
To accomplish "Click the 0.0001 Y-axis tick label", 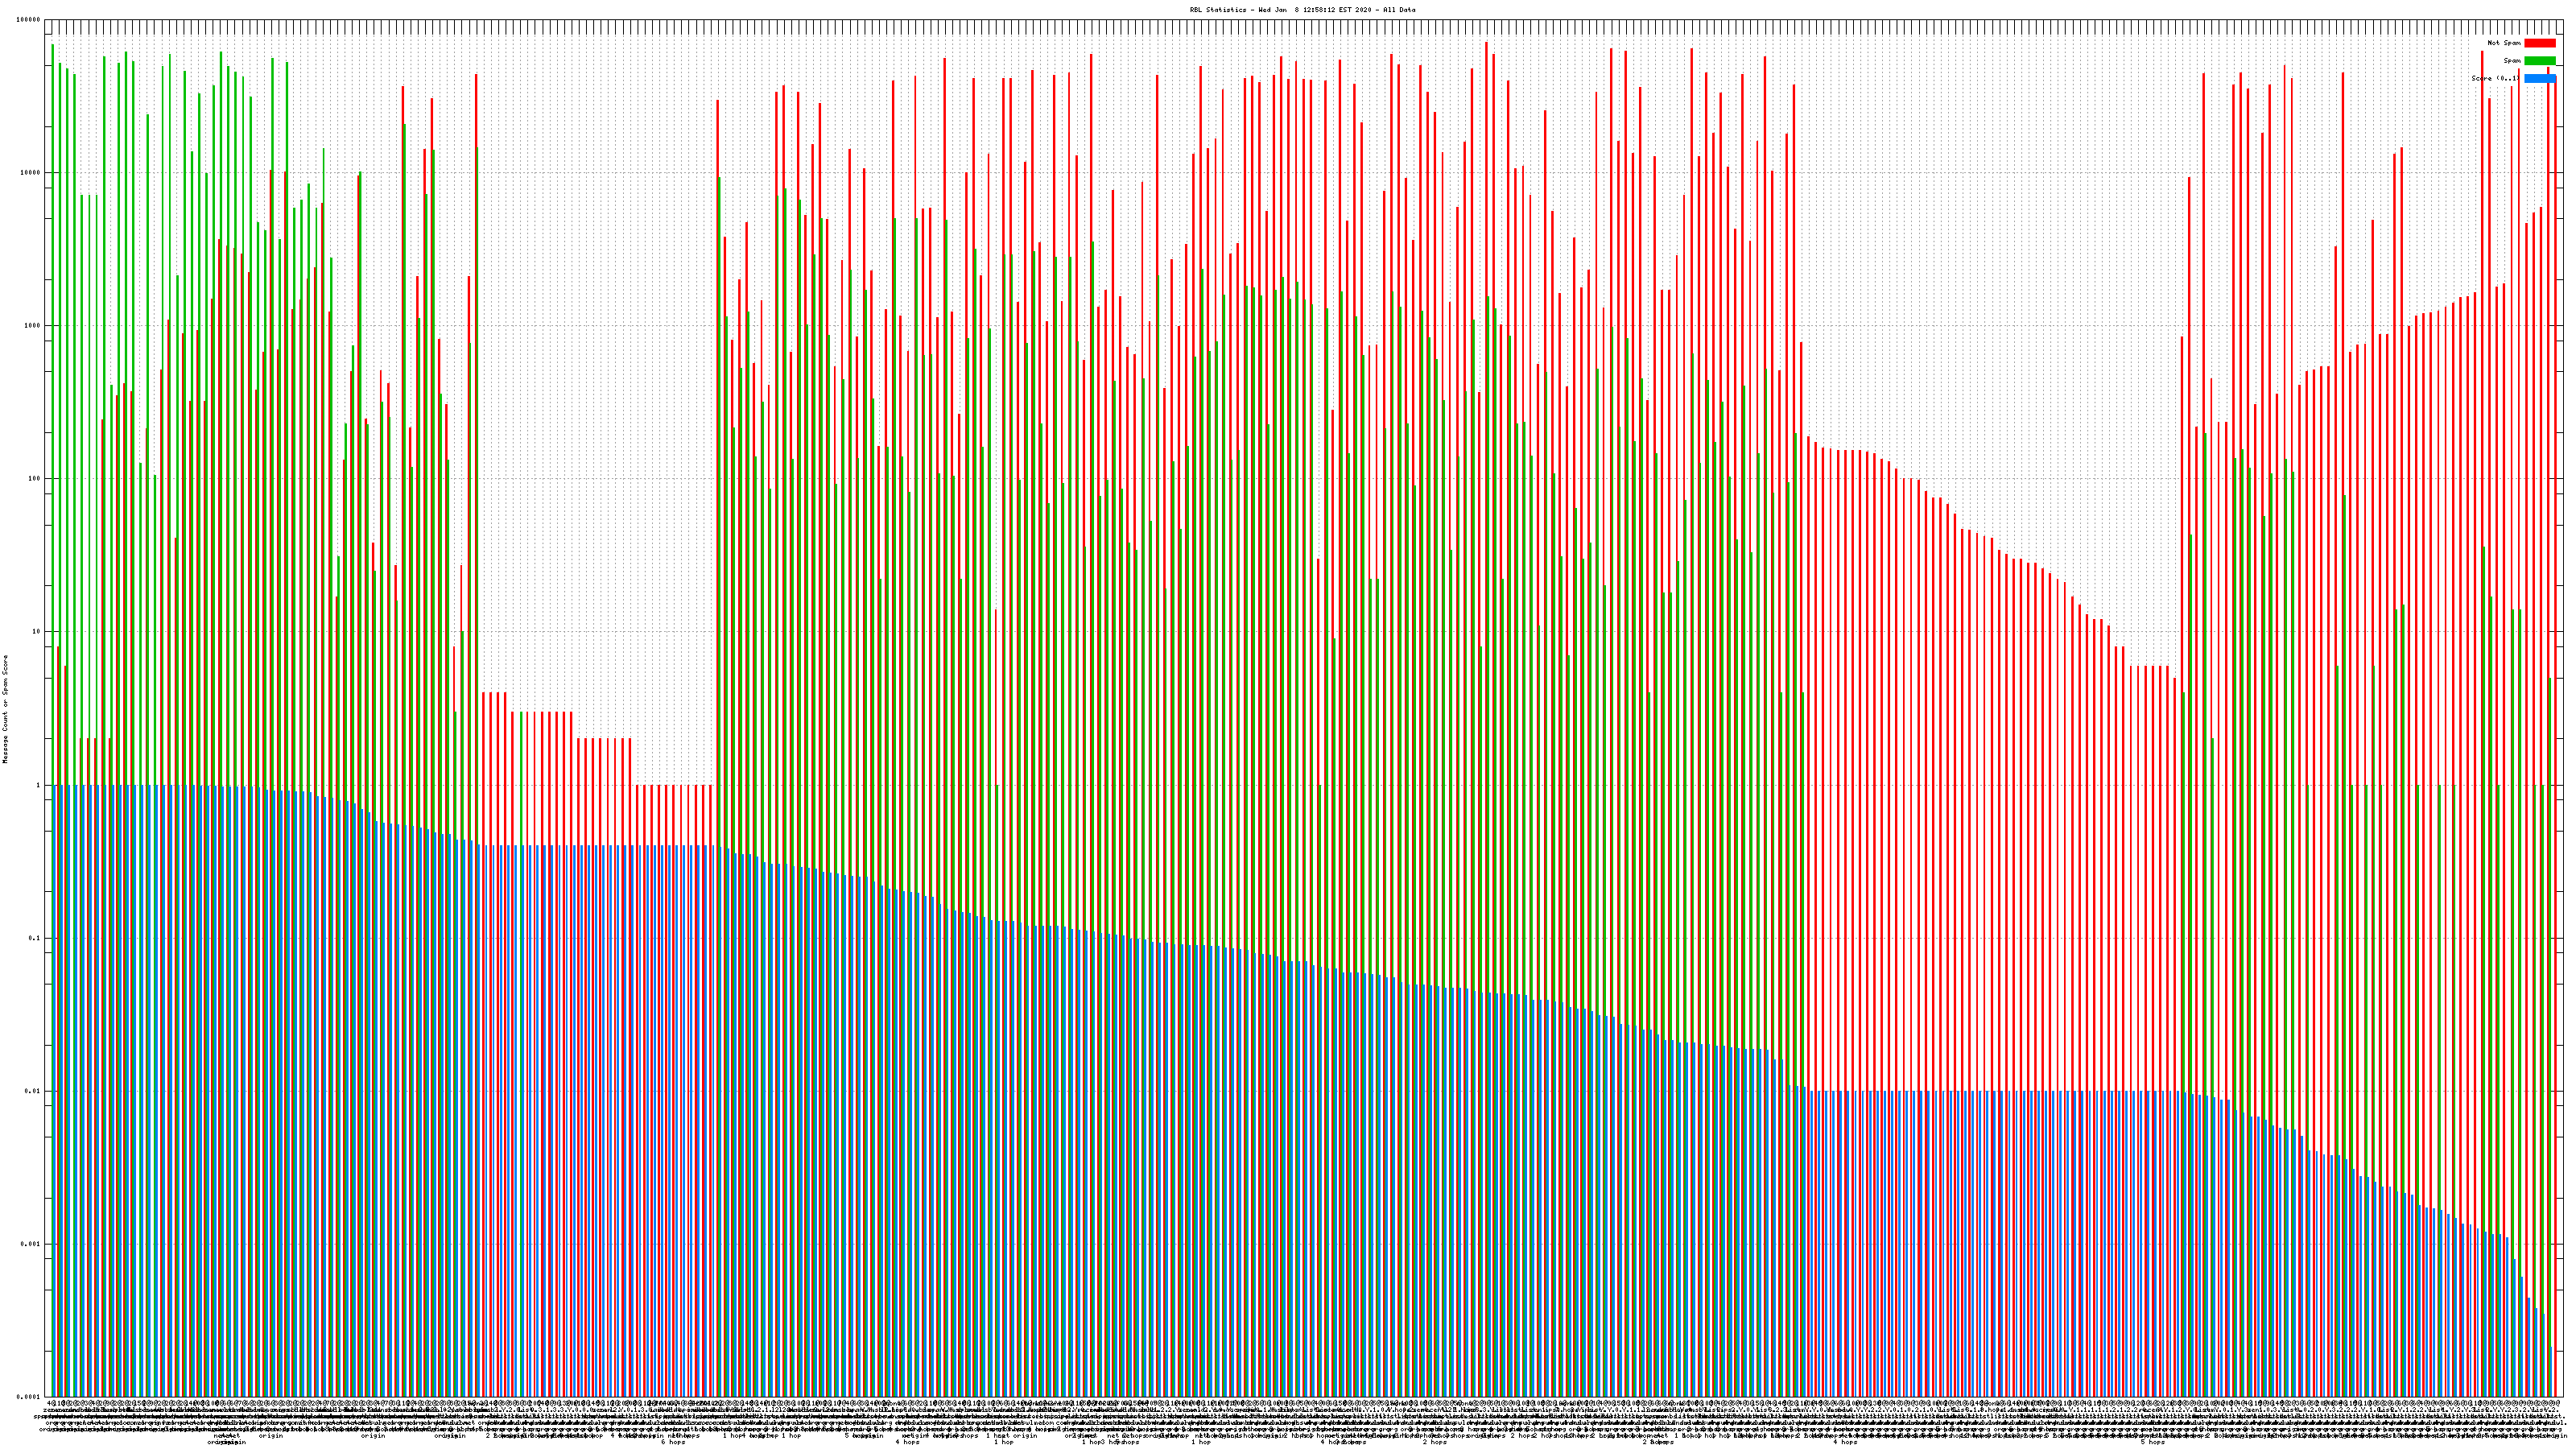I will coord(29,1397).
